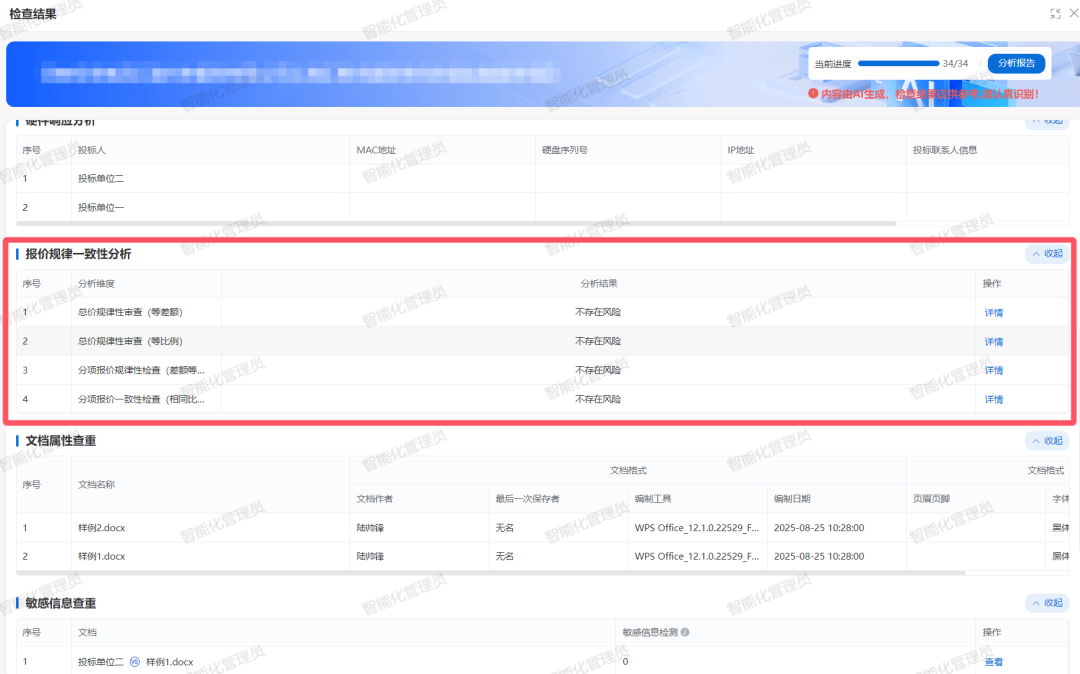Open 详情 for 总价规律性审查 (等比例)
Viewport: 1080px width, 674px height.
point(993,342)
